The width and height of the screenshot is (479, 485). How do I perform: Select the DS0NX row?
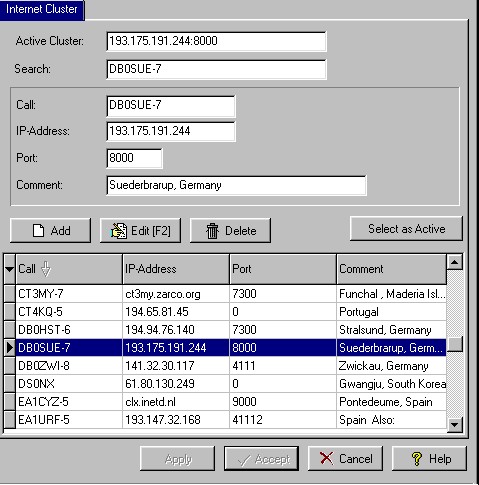[x=226, y=384]
